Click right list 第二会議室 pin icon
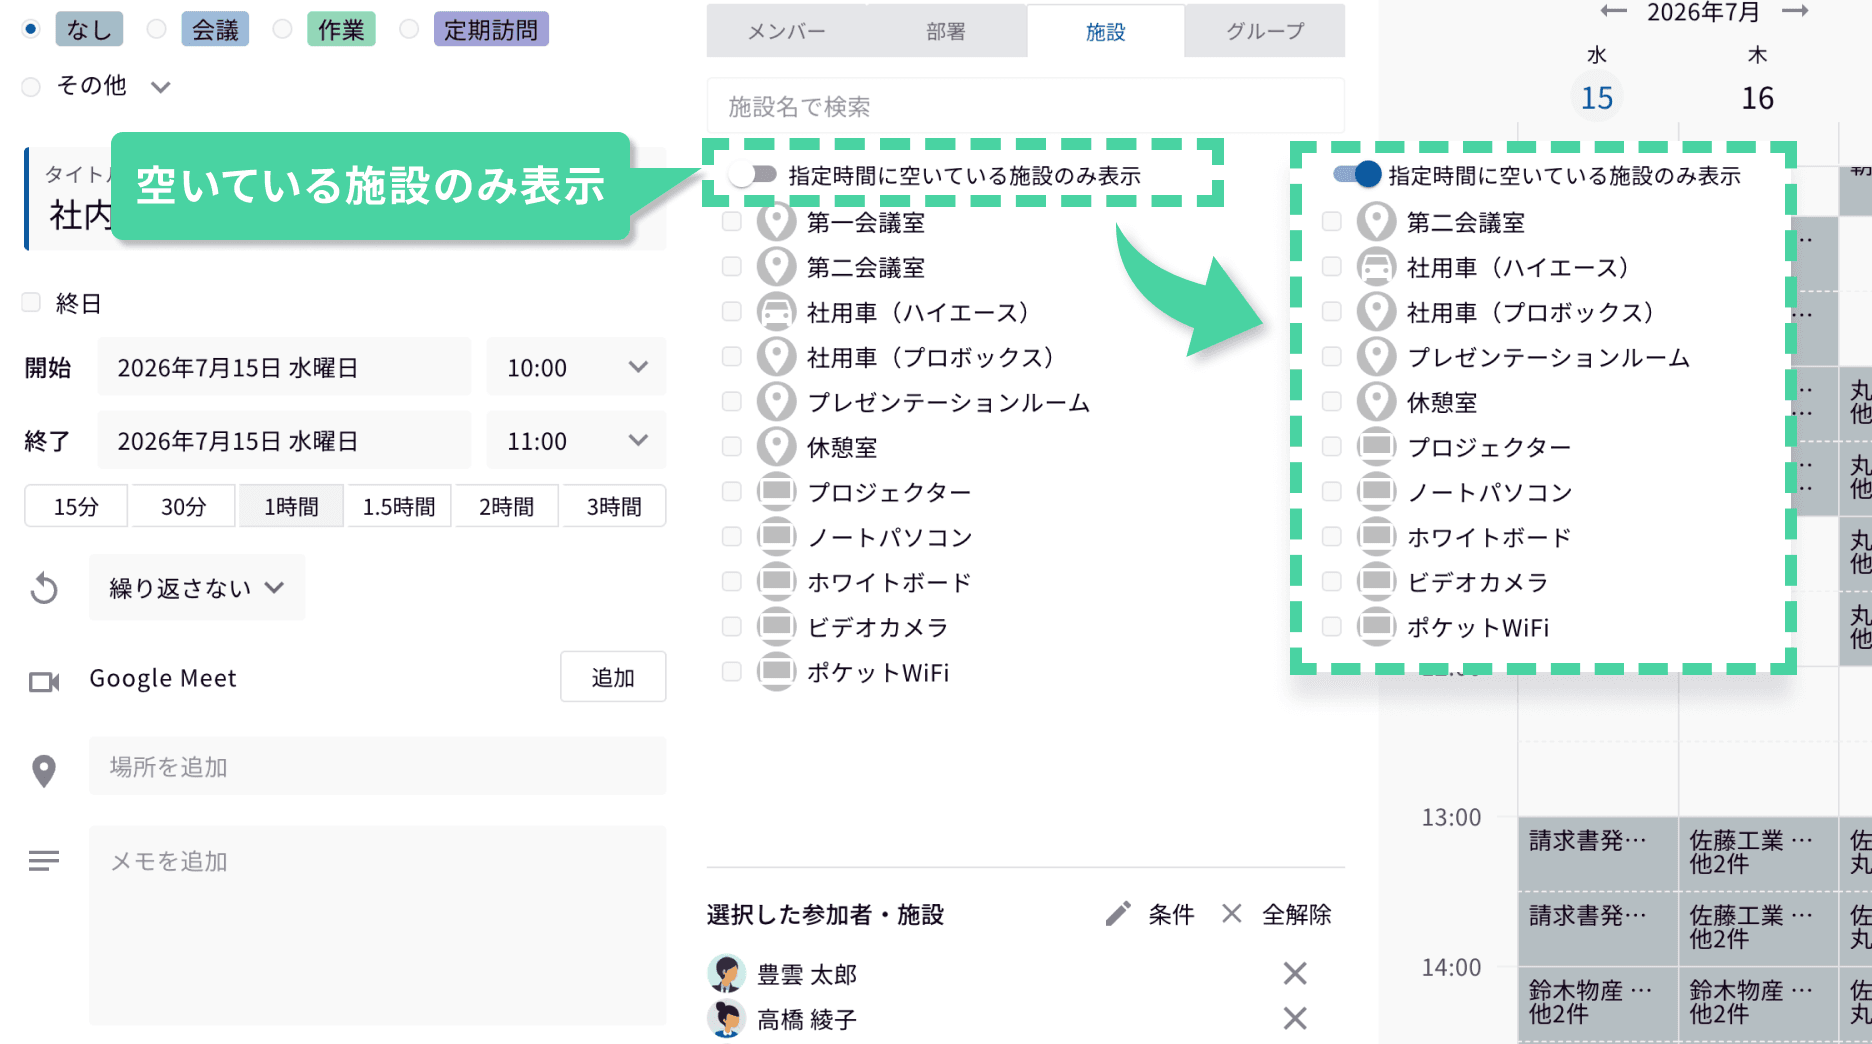 [1376, 222]
